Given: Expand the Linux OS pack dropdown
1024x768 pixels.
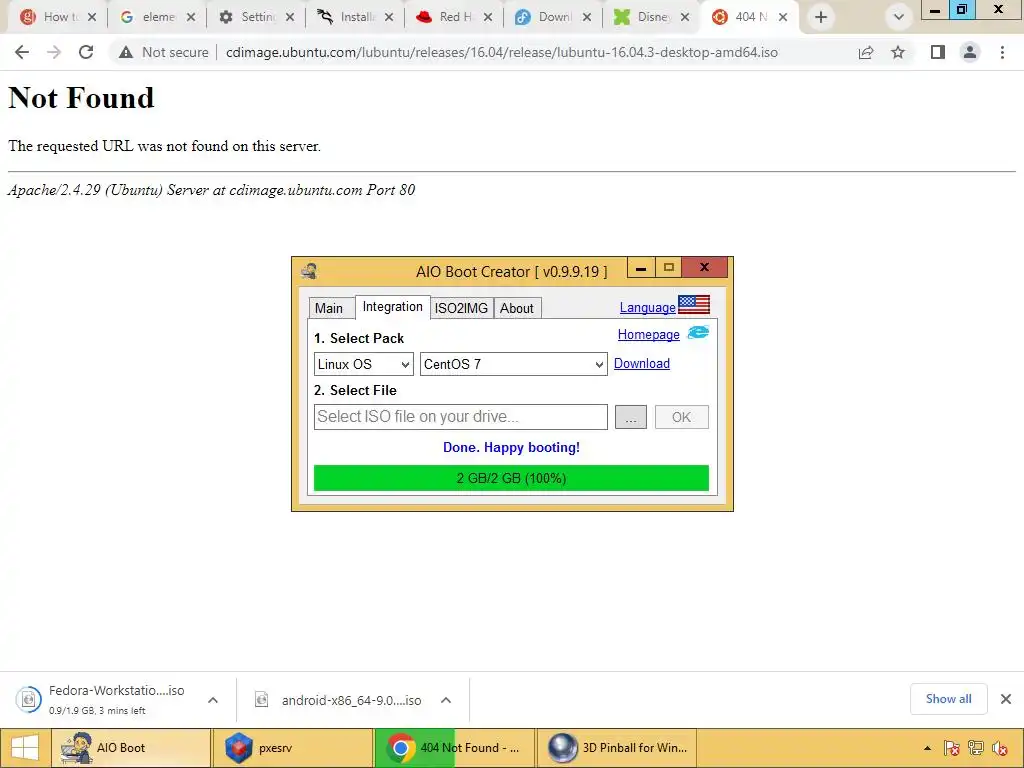Looking at the screenshot, I should (x=364, y=364).
